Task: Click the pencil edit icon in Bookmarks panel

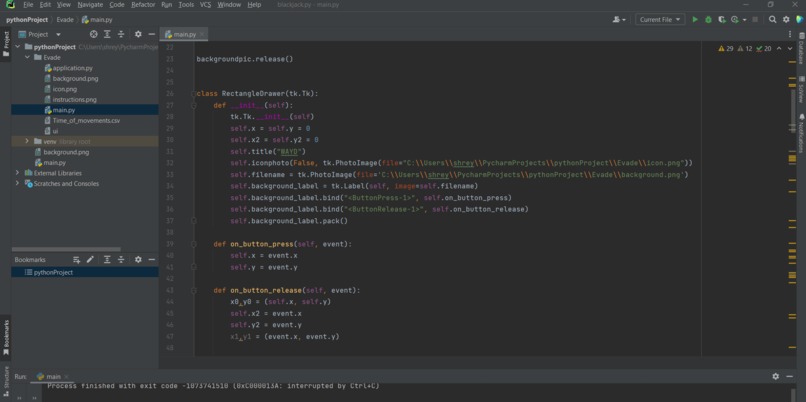Action: (x=90, y=260)
